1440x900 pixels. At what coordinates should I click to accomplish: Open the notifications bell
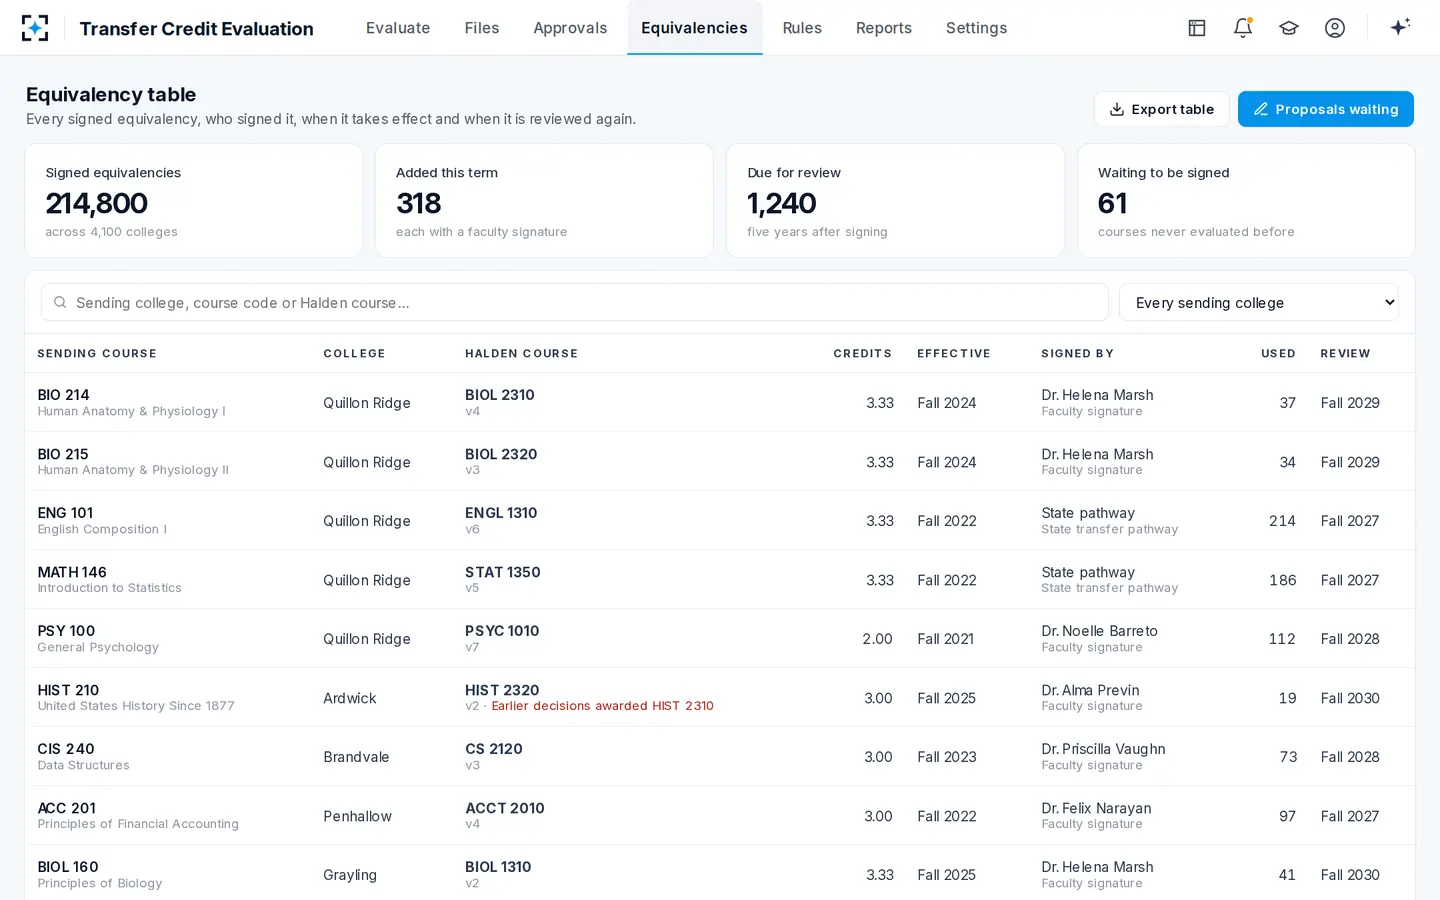[1243, 28]
